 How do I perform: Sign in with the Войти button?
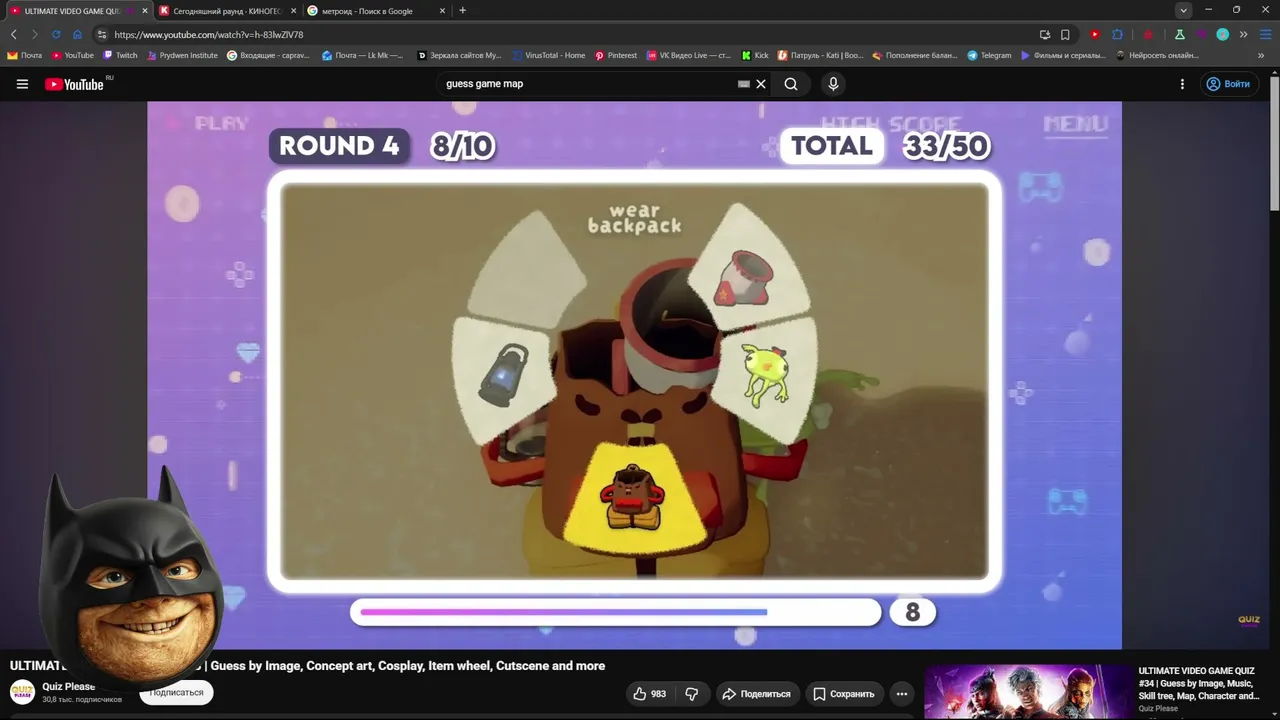(1228, 84)
